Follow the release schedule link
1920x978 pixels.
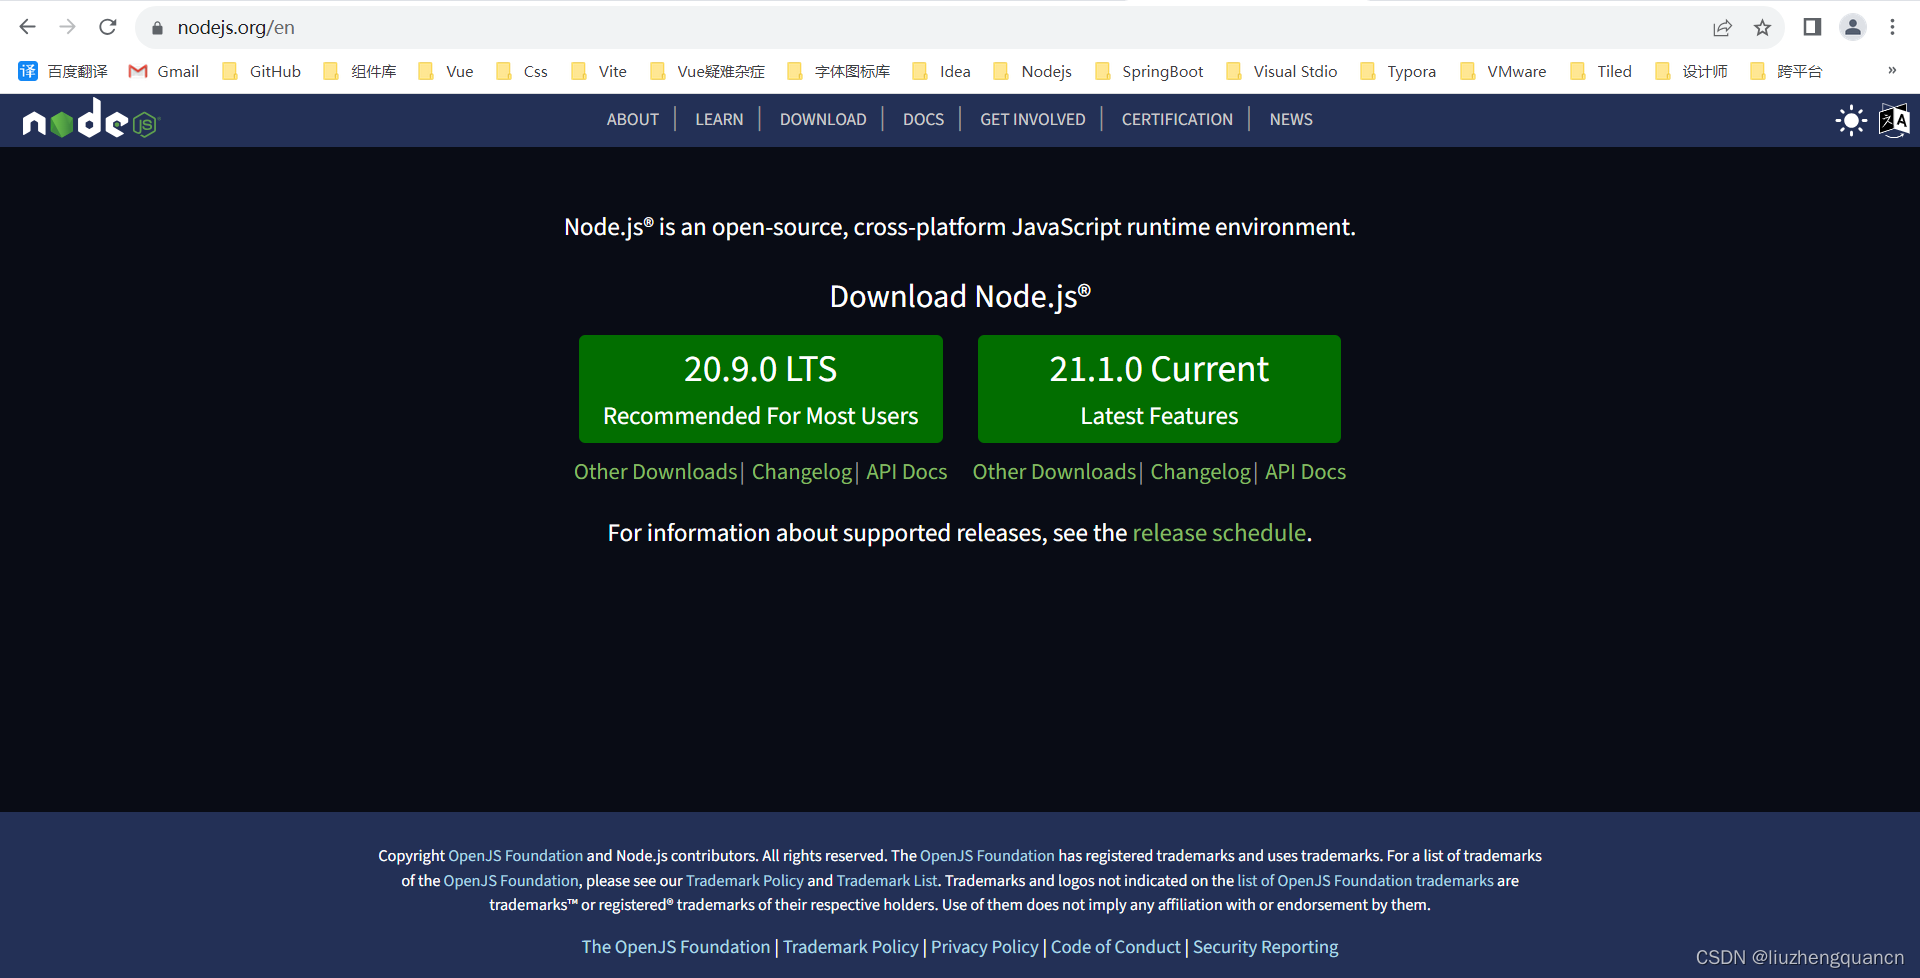1219,533
